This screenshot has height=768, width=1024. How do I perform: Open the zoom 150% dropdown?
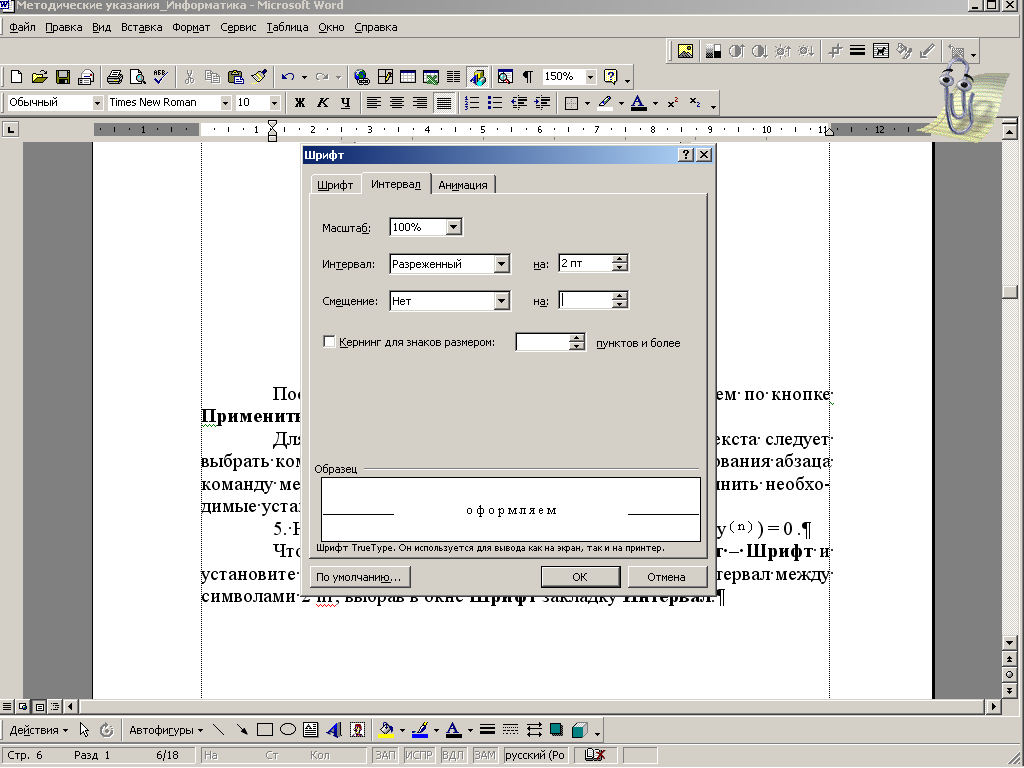(x=590, y=77)
